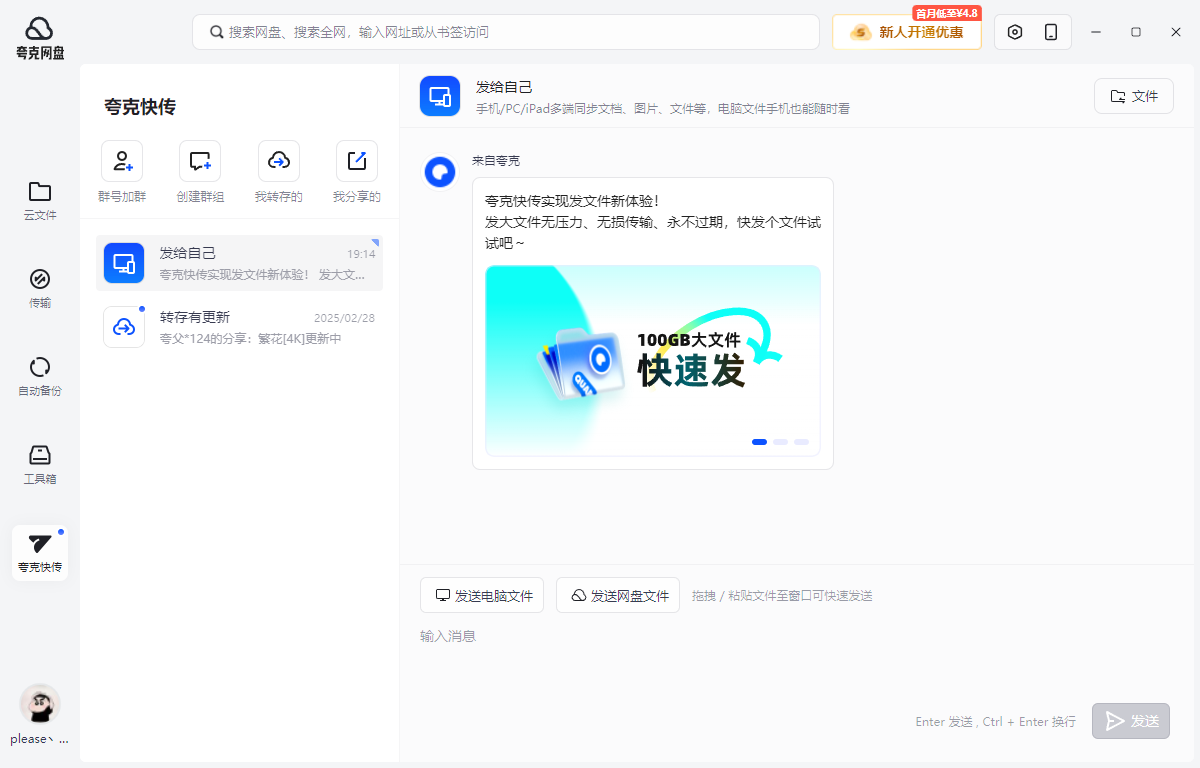Select the 夸克快传 sidebar tab
Viewport: 1200px width, 768px height.
coord(40,553)
